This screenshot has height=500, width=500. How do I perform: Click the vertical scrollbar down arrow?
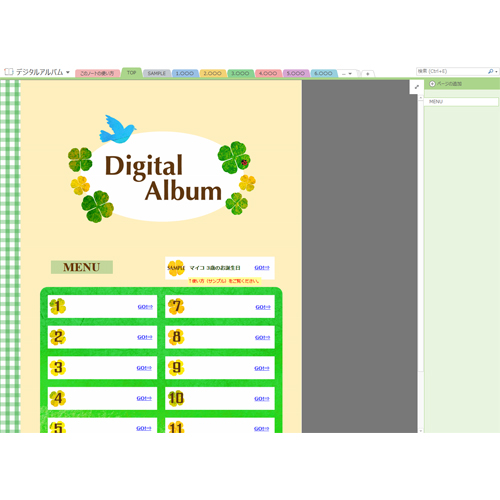point(421,431)
